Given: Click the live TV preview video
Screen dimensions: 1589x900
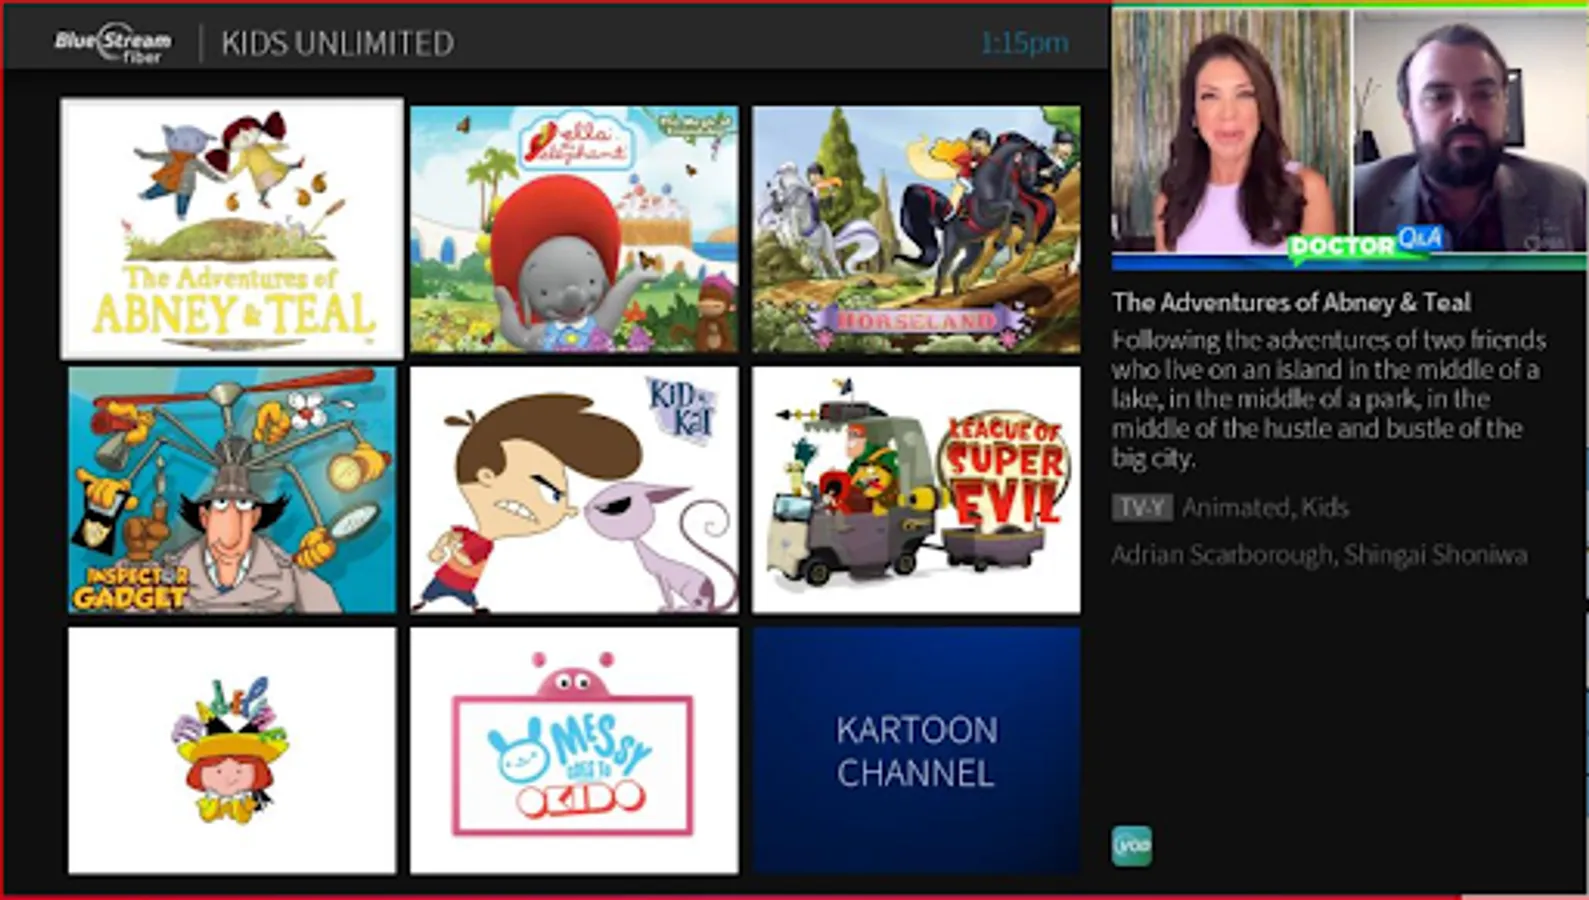Looking at the screenshot, I should 1349,138.
